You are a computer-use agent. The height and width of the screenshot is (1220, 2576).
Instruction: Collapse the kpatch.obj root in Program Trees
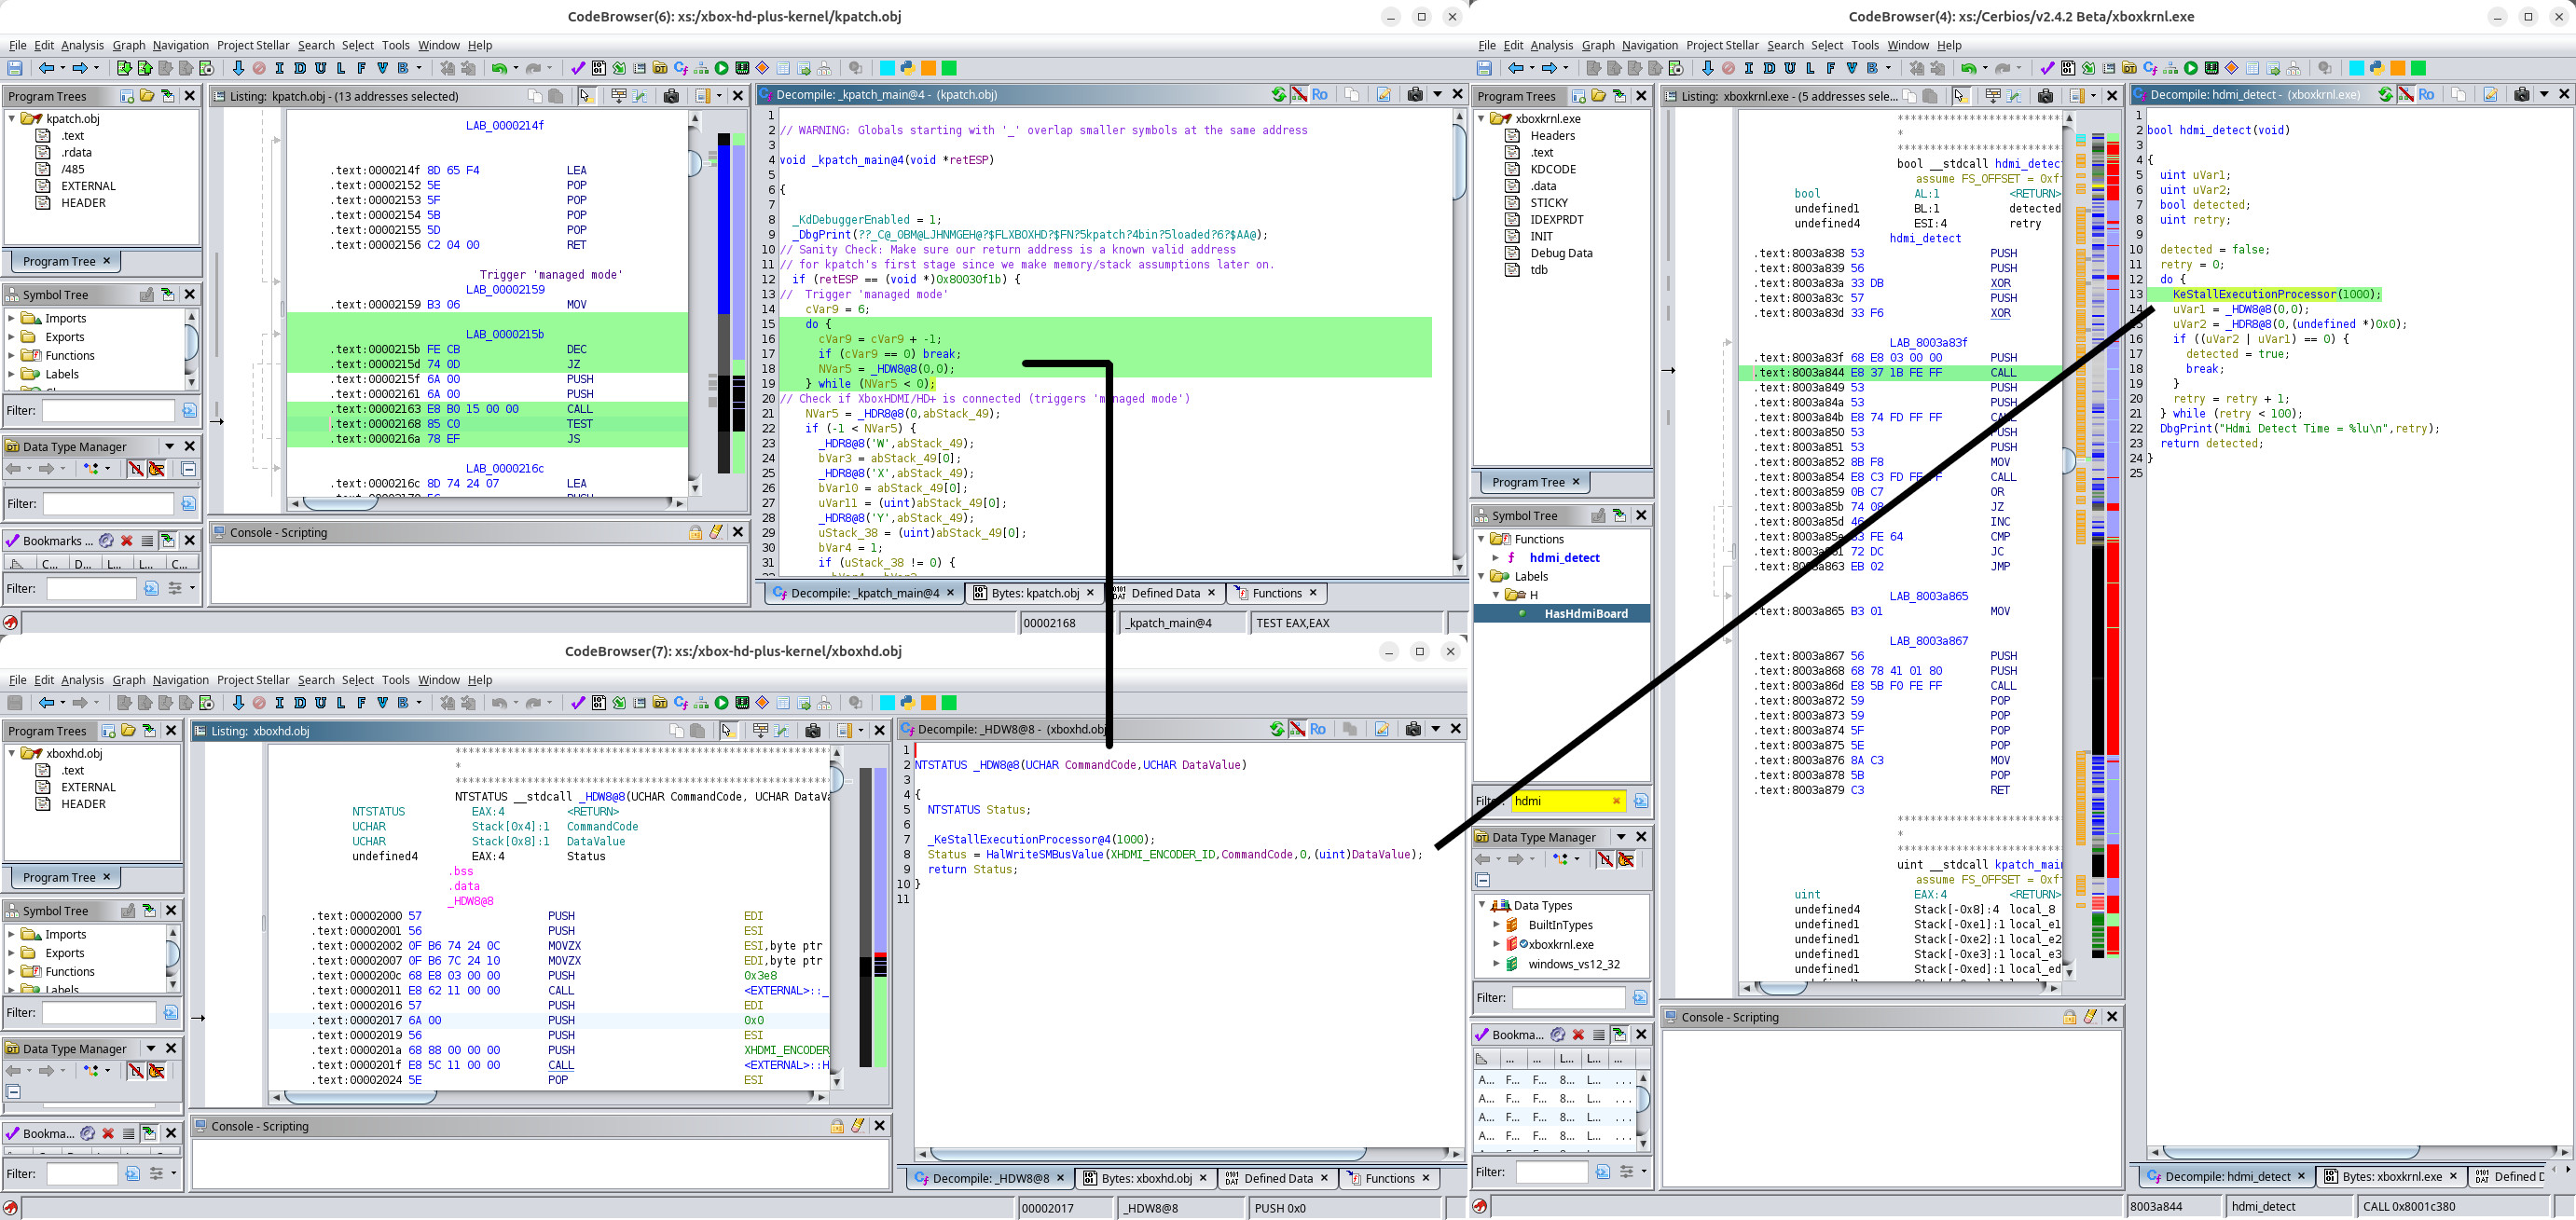tap(12, 118)
